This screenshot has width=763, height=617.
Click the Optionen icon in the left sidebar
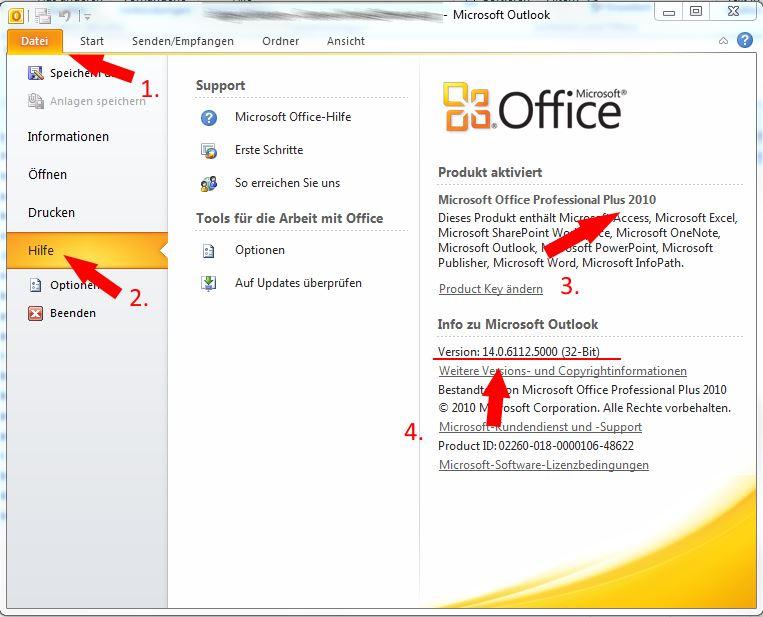coord(35,285)
